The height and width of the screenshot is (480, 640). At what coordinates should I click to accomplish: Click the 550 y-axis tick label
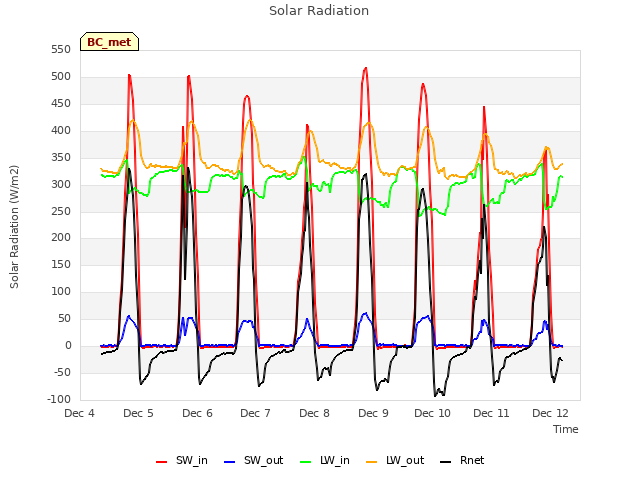click(x=61, y=50)
